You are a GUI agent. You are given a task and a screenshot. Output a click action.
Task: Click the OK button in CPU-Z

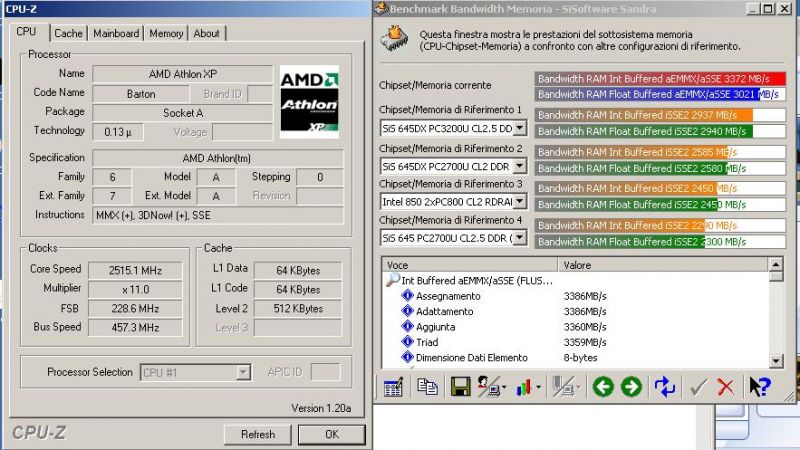pyautogui.click(x=332, y=434)
